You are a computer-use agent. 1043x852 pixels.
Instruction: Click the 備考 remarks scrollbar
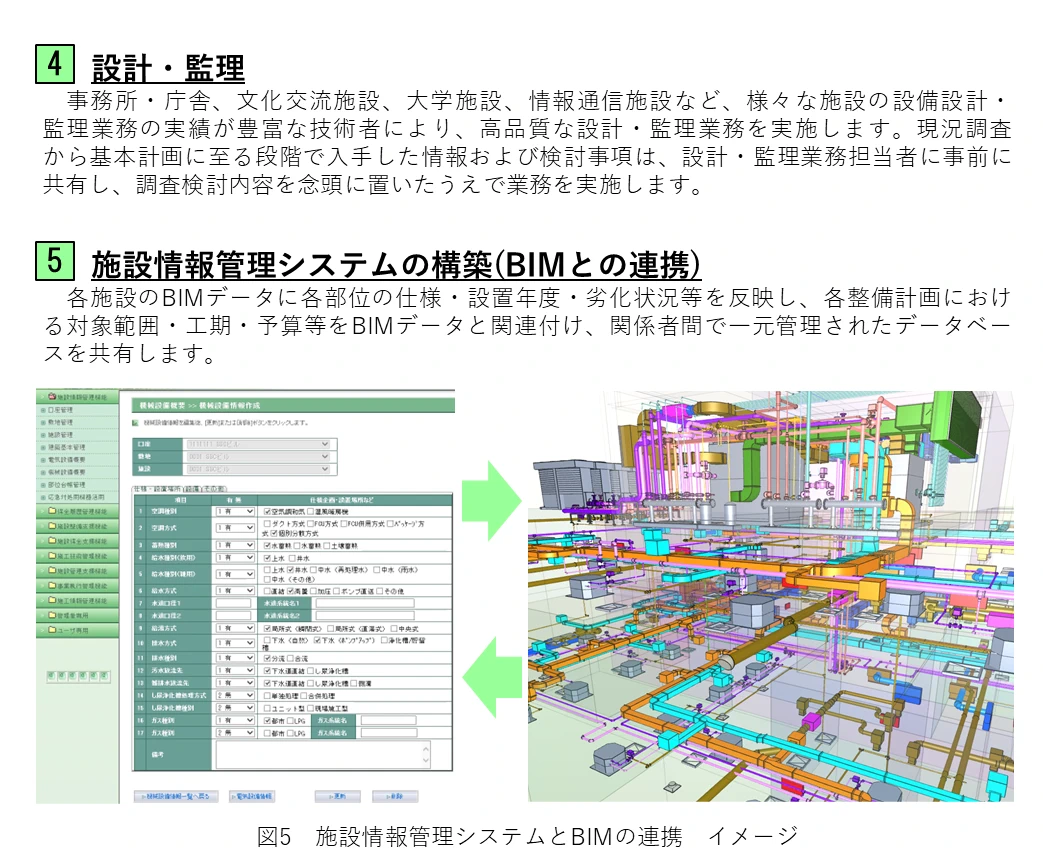425,755
